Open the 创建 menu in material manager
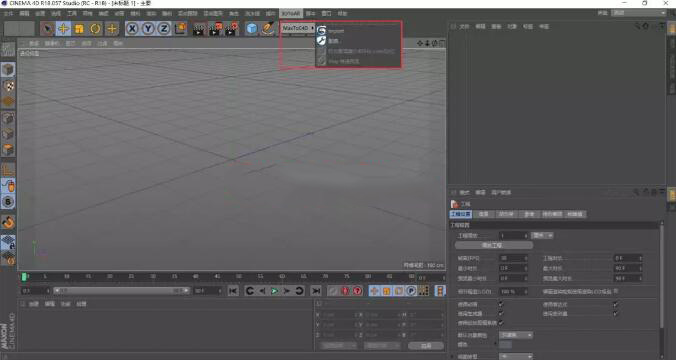This screenshot has height=360, width=676. [34, 304]
